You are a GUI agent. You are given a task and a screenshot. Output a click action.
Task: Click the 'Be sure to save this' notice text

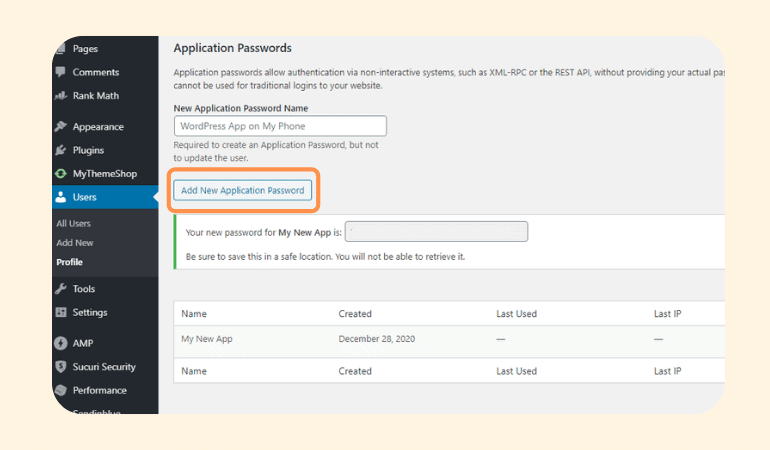[x=325, y=256]
